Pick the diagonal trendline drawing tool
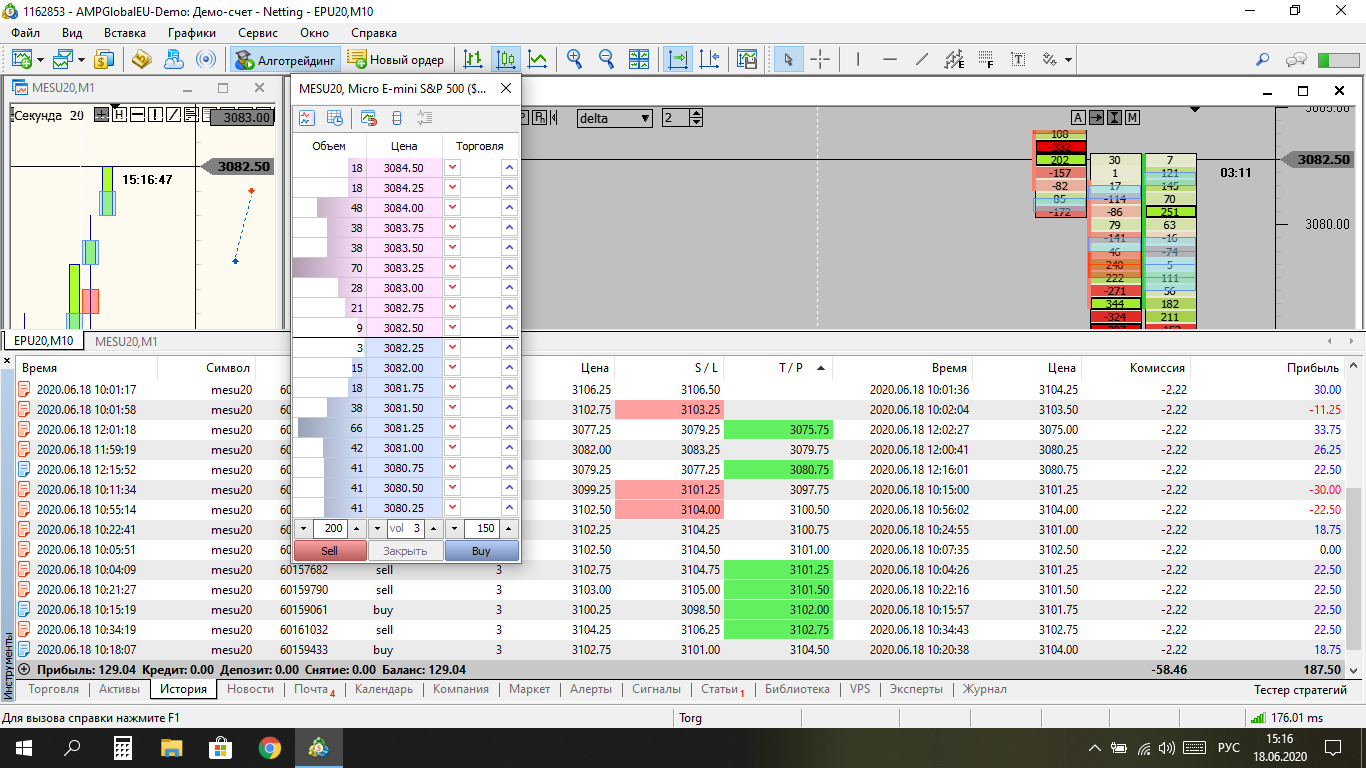Viewport: 1366px width, 768px height. coord(922,59)
